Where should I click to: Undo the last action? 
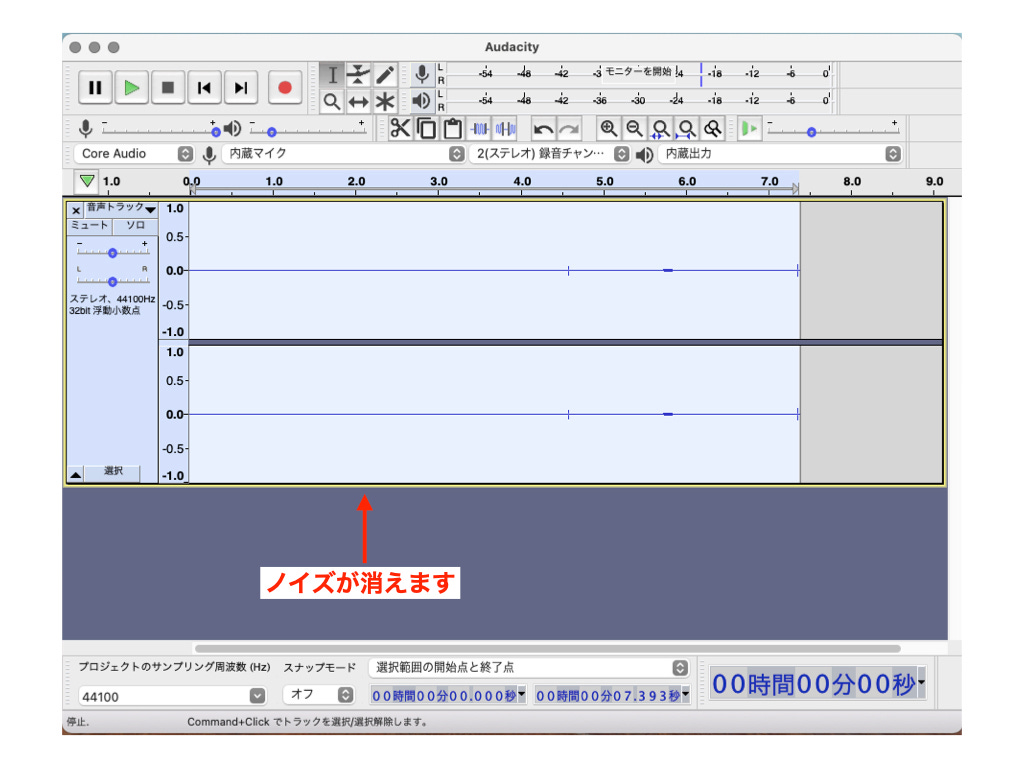pyautogui.click(x=543, y=129)
